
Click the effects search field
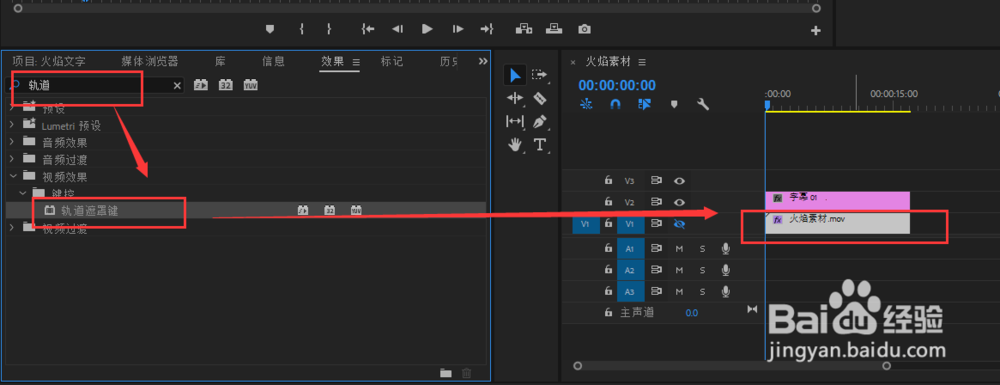coord(95,85)
